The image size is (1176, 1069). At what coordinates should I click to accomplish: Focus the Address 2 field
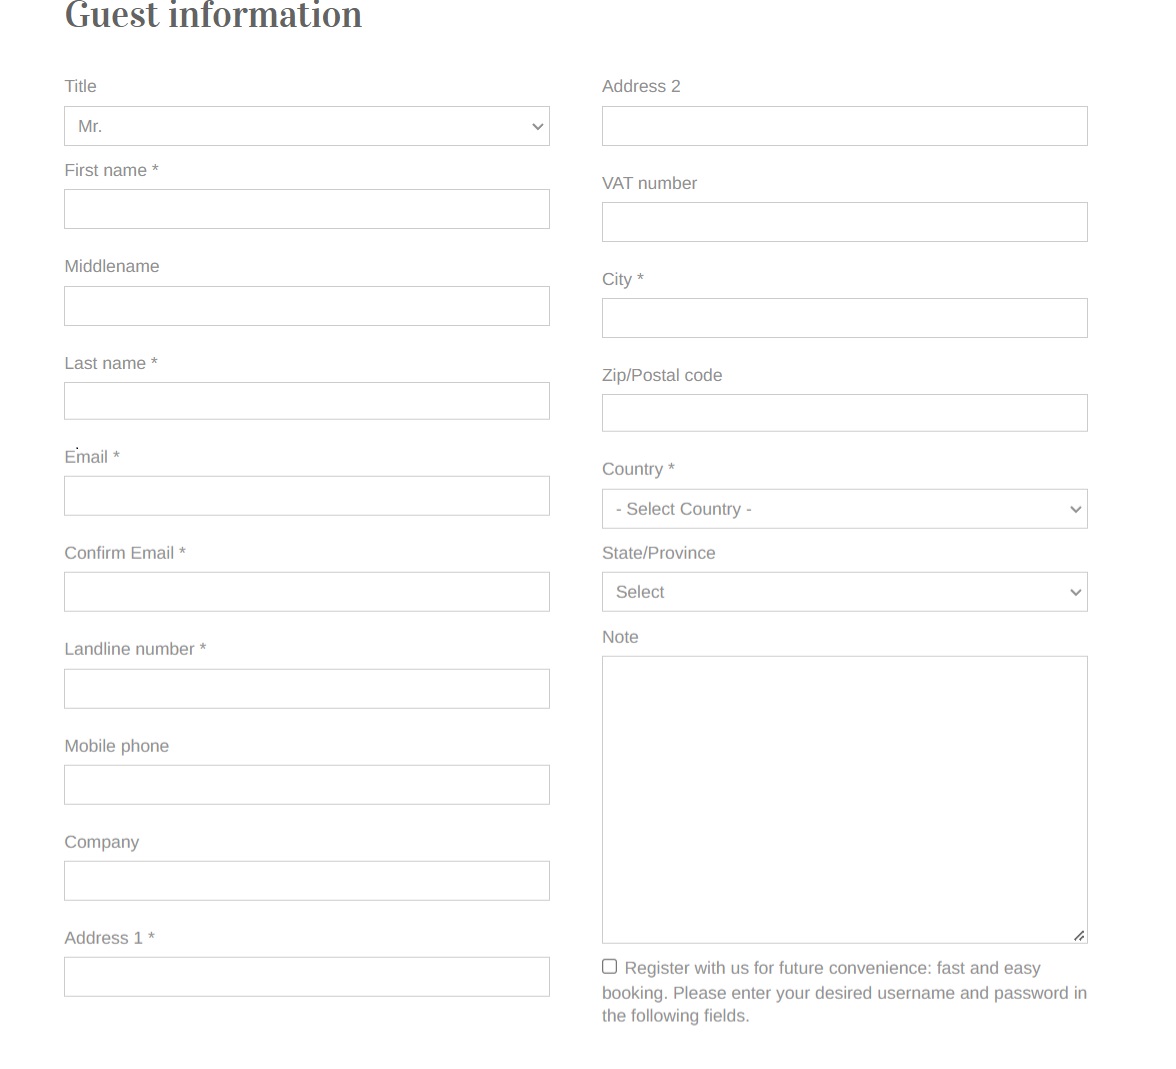click(844, 126)
